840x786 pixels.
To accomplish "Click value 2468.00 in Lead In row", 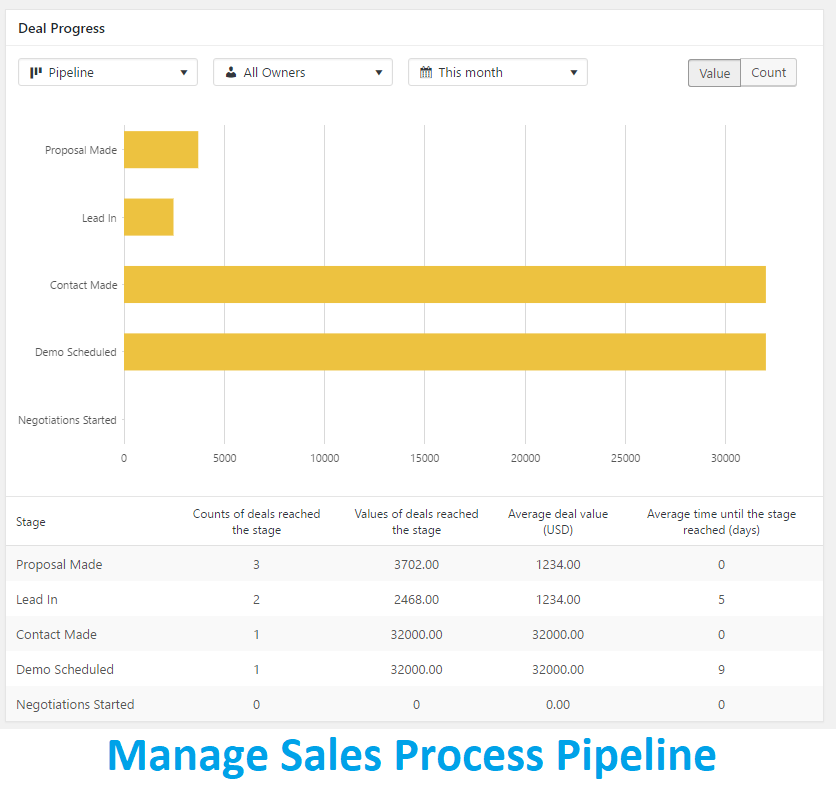I will coord(416,600).
